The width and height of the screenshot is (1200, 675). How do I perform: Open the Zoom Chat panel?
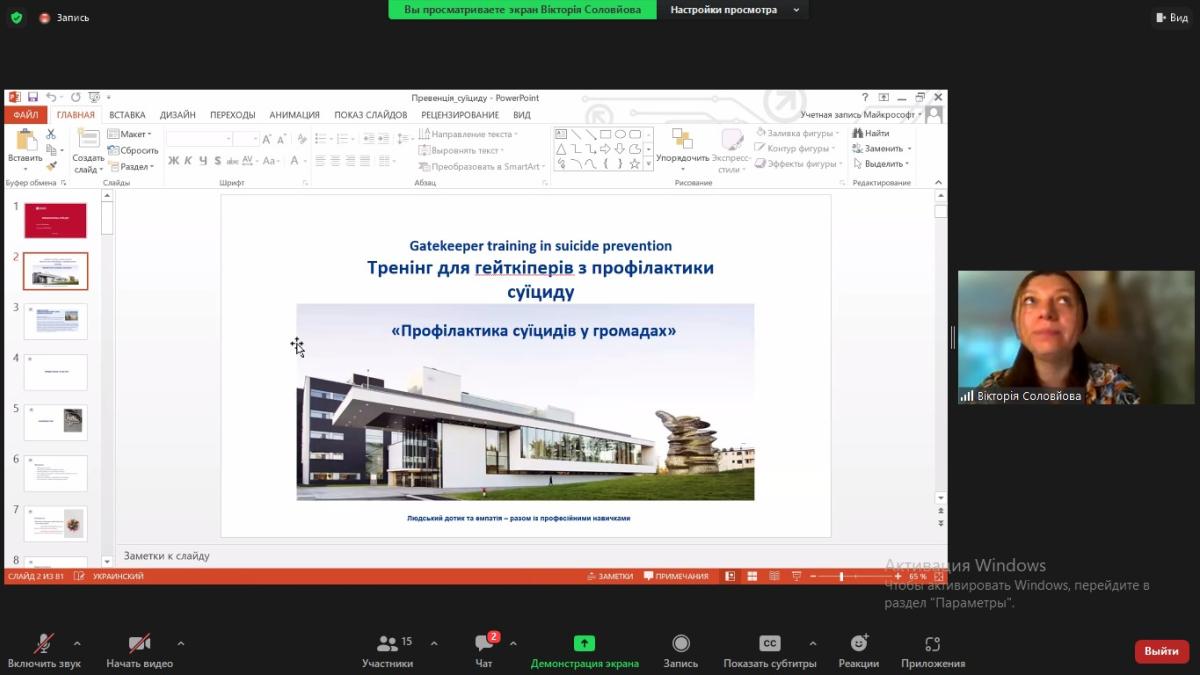pyautogui.click(x=484, y=644)
